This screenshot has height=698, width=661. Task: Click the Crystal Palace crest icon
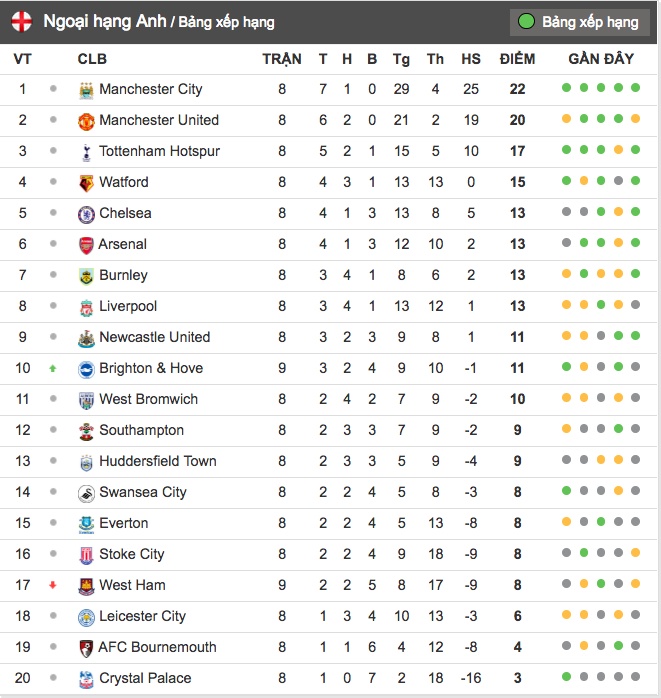click(86, 679)
